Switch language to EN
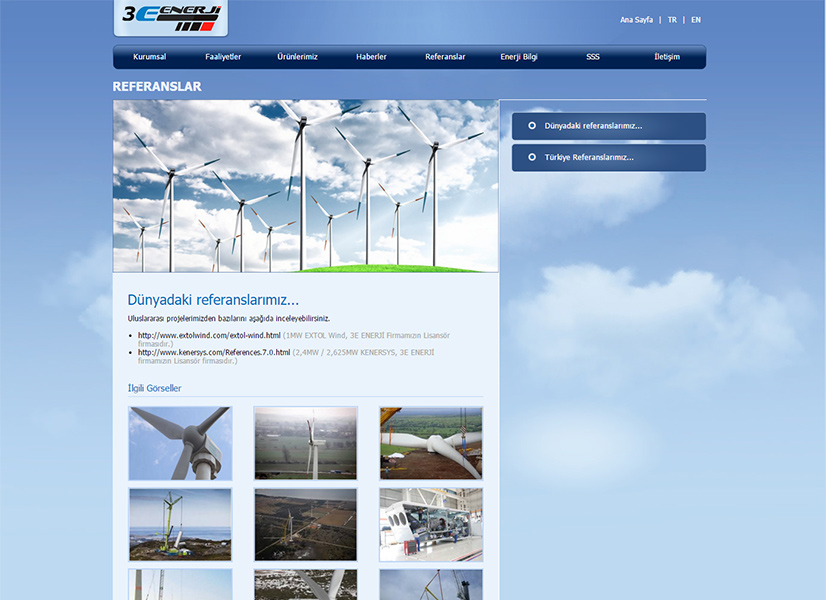 696,20
